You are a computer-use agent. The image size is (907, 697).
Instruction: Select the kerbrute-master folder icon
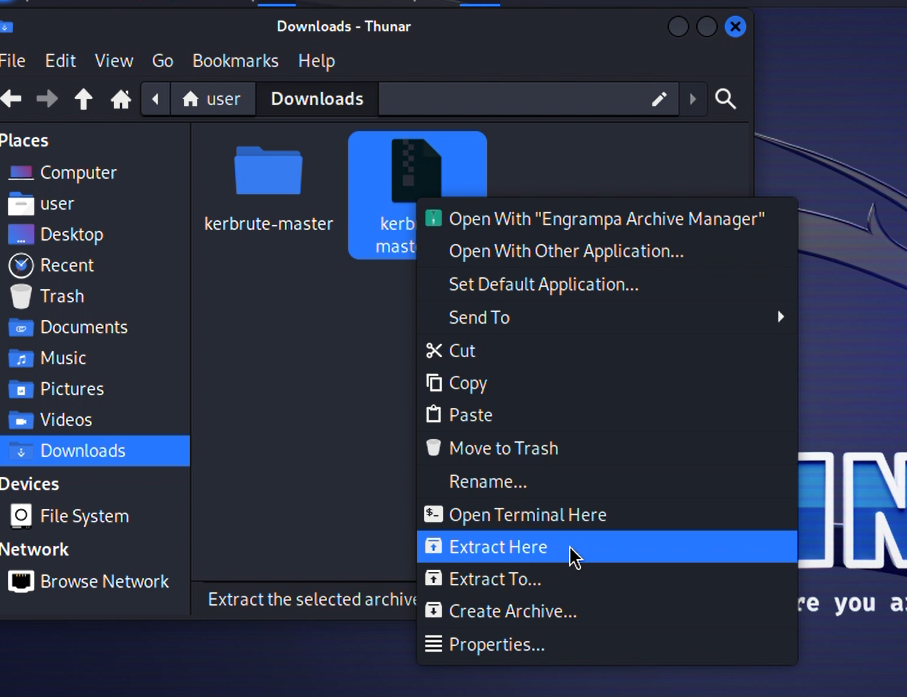(268, 172)
